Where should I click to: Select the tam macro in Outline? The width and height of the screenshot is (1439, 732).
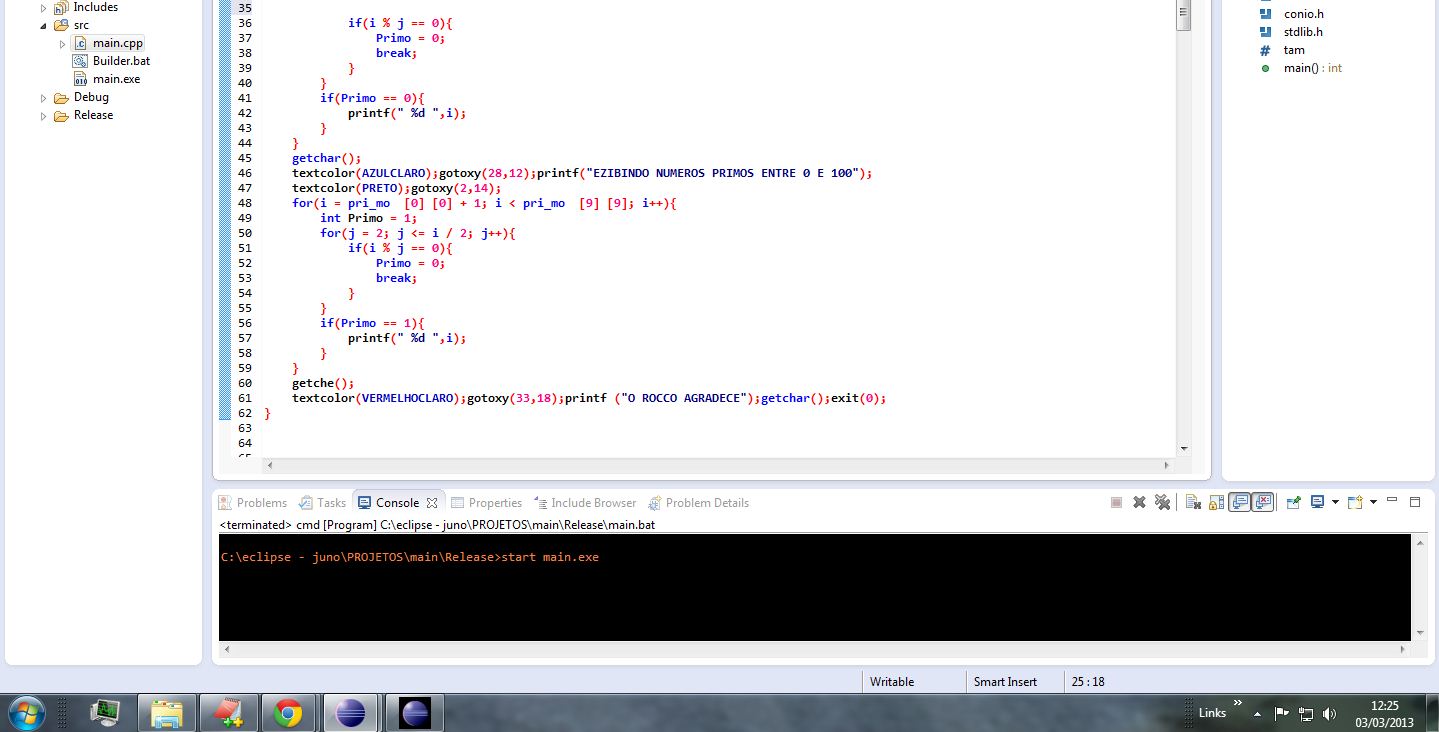(x=1294, y=50)
